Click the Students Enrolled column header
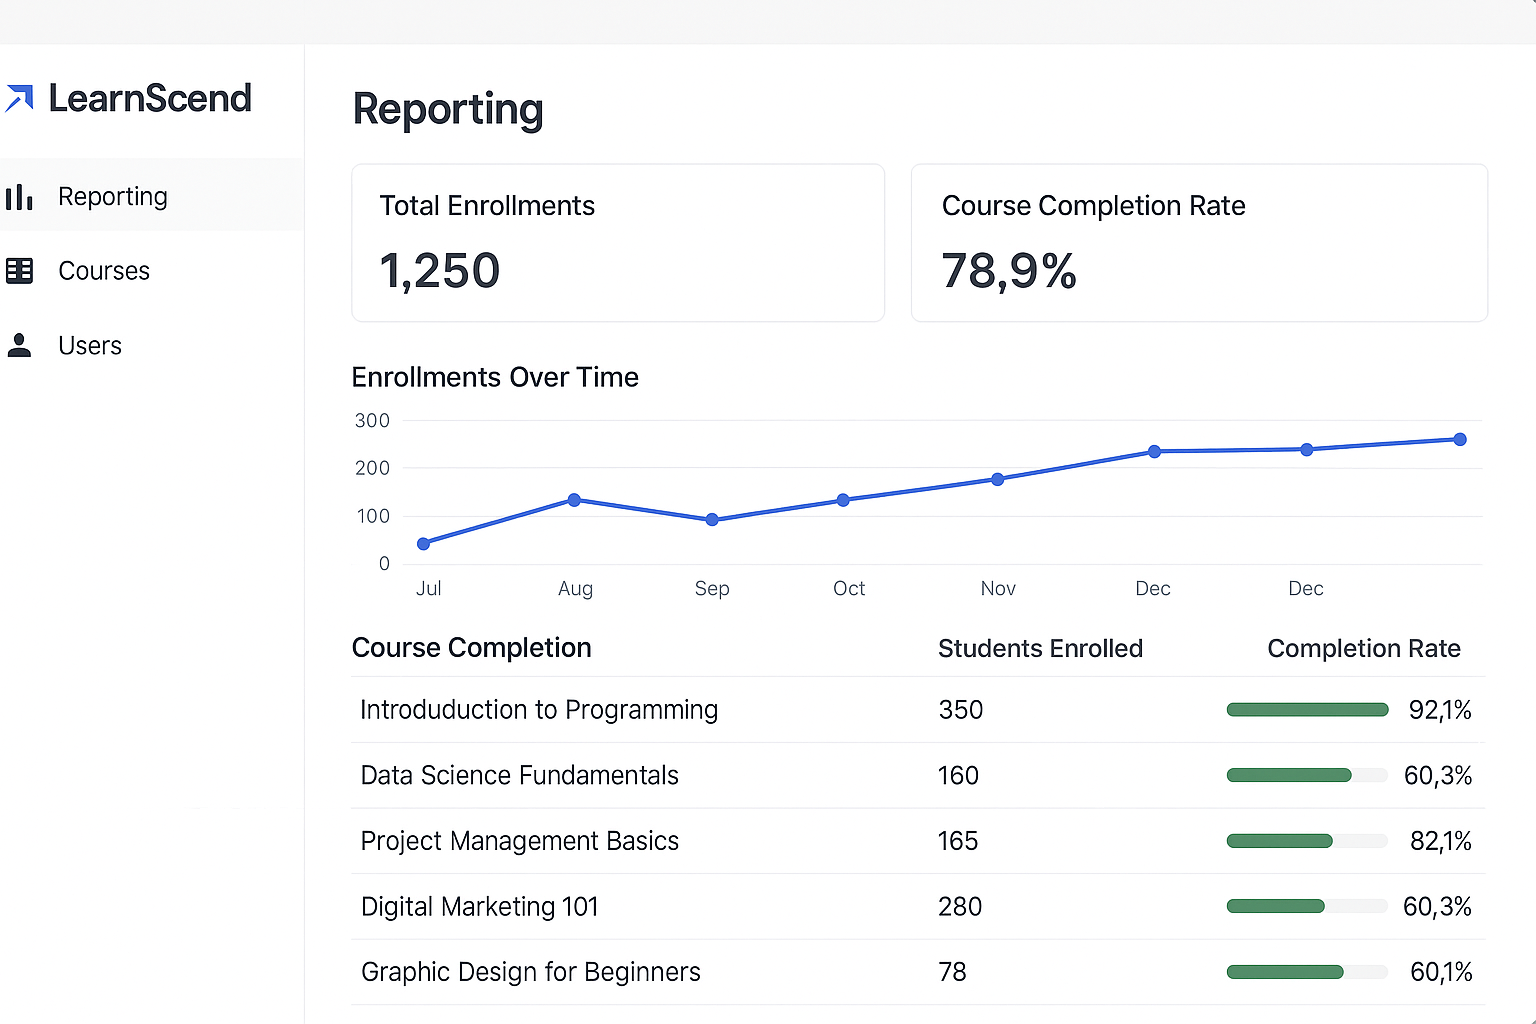This screenshot has width=1536, height=1024. (x=1040, y=648)
